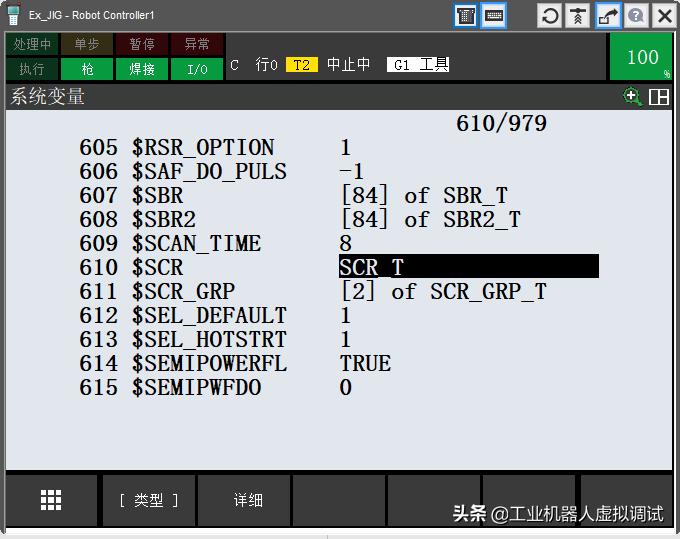This screenshot has width=680, height=539.
Task: Click the 执行 status indicator
Action: tap(32, 69)
